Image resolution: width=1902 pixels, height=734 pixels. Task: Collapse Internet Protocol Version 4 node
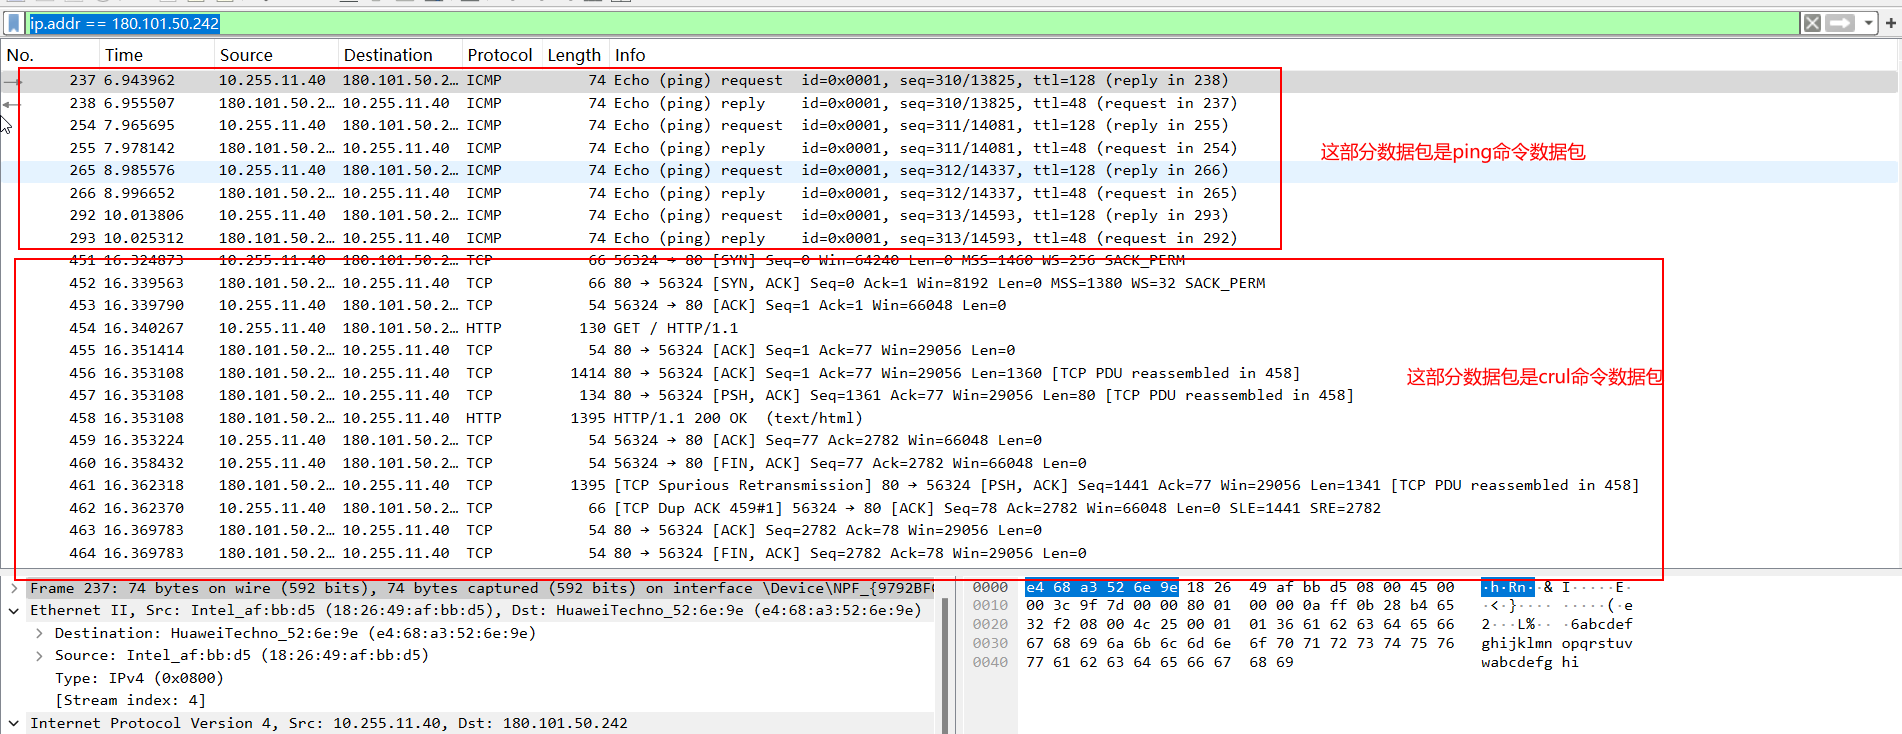[14, 723]
